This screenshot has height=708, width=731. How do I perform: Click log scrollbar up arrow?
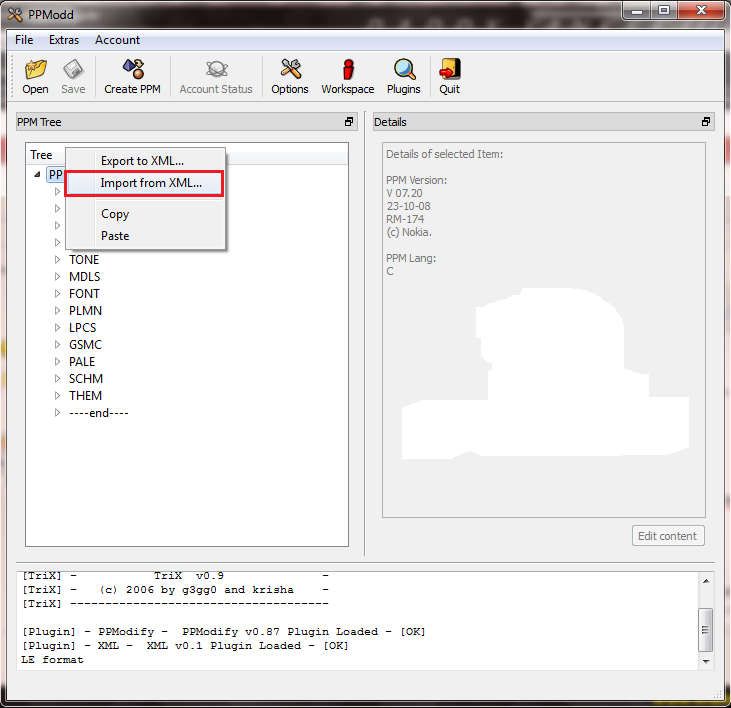point(706,581)
